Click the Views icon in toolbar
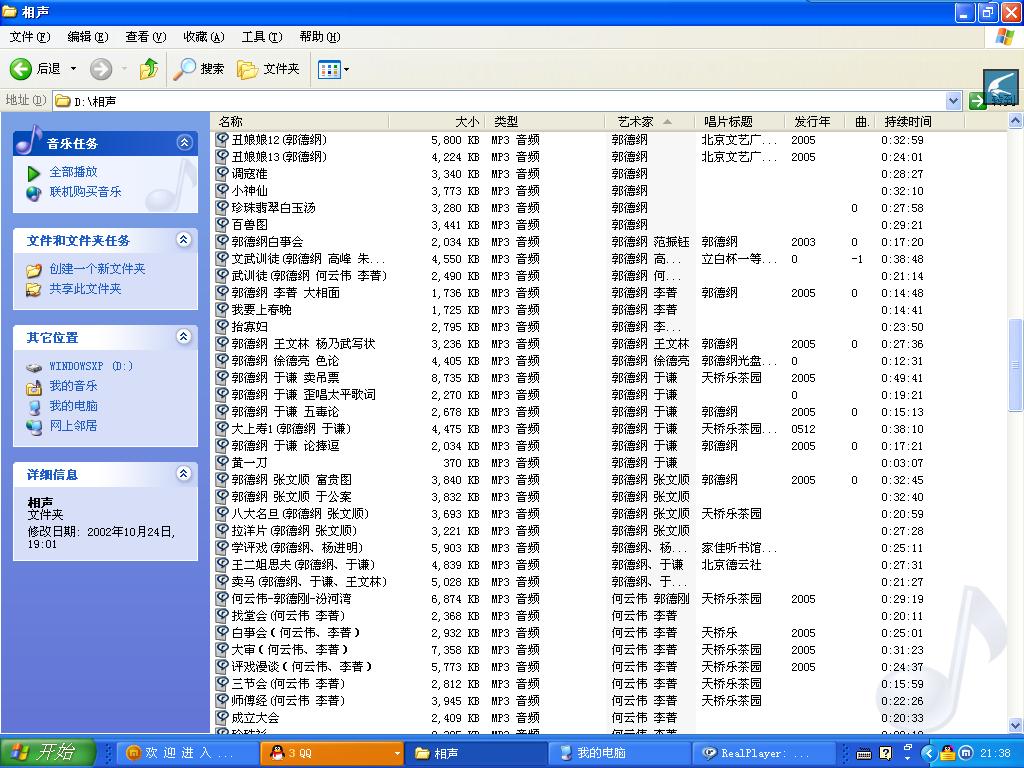The width and height of the screenshot is (1024, 768). [328, 69]
